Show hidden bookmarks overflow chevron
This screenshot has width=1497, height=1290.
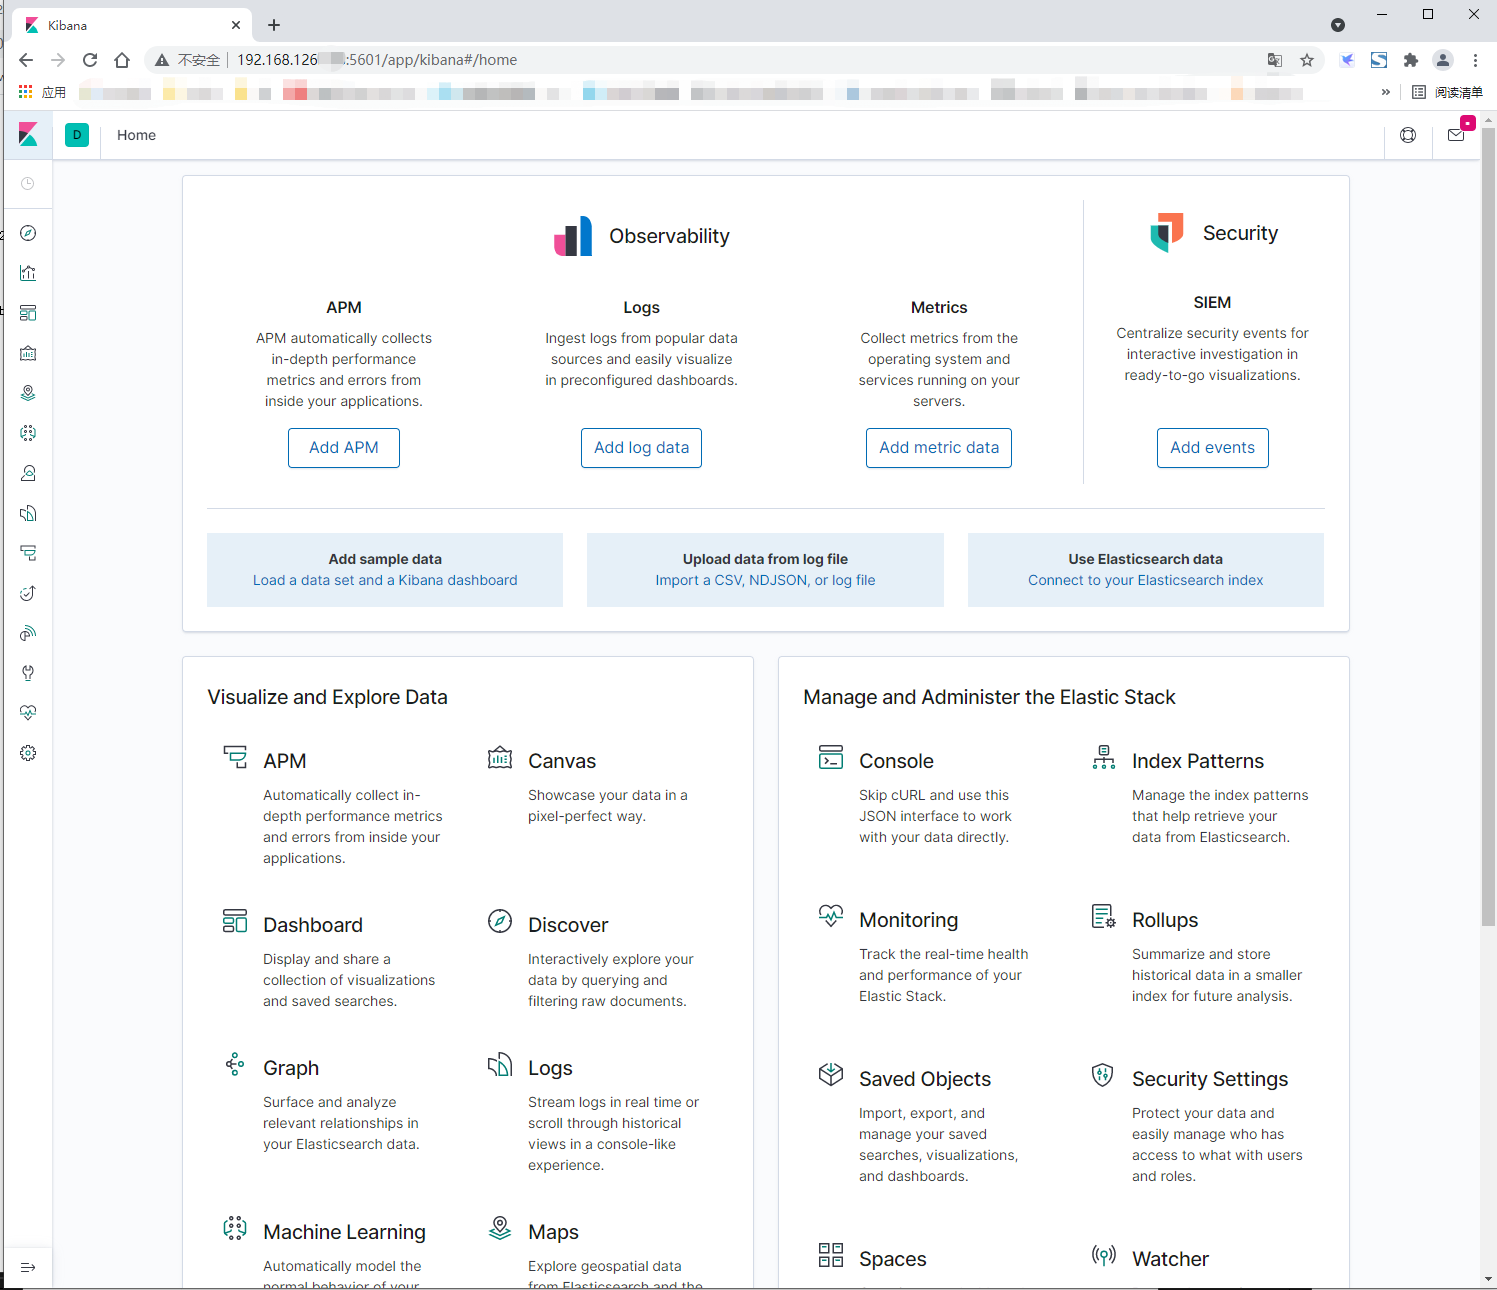pos(1385,92)
